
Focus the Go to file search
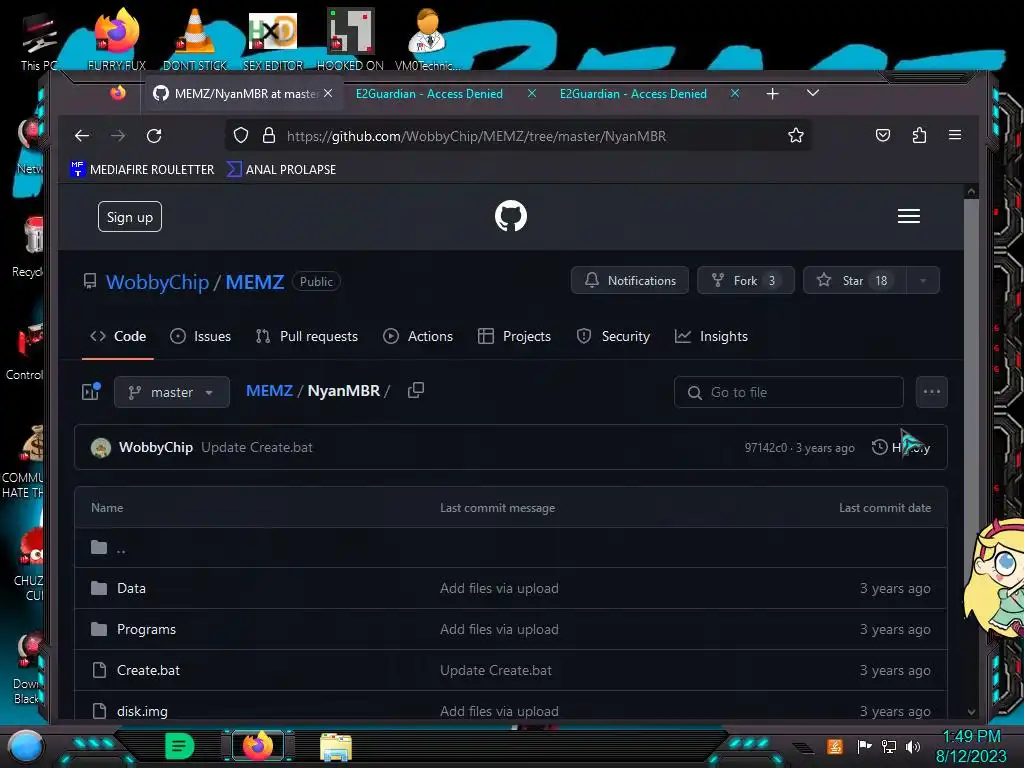[789, 392]
